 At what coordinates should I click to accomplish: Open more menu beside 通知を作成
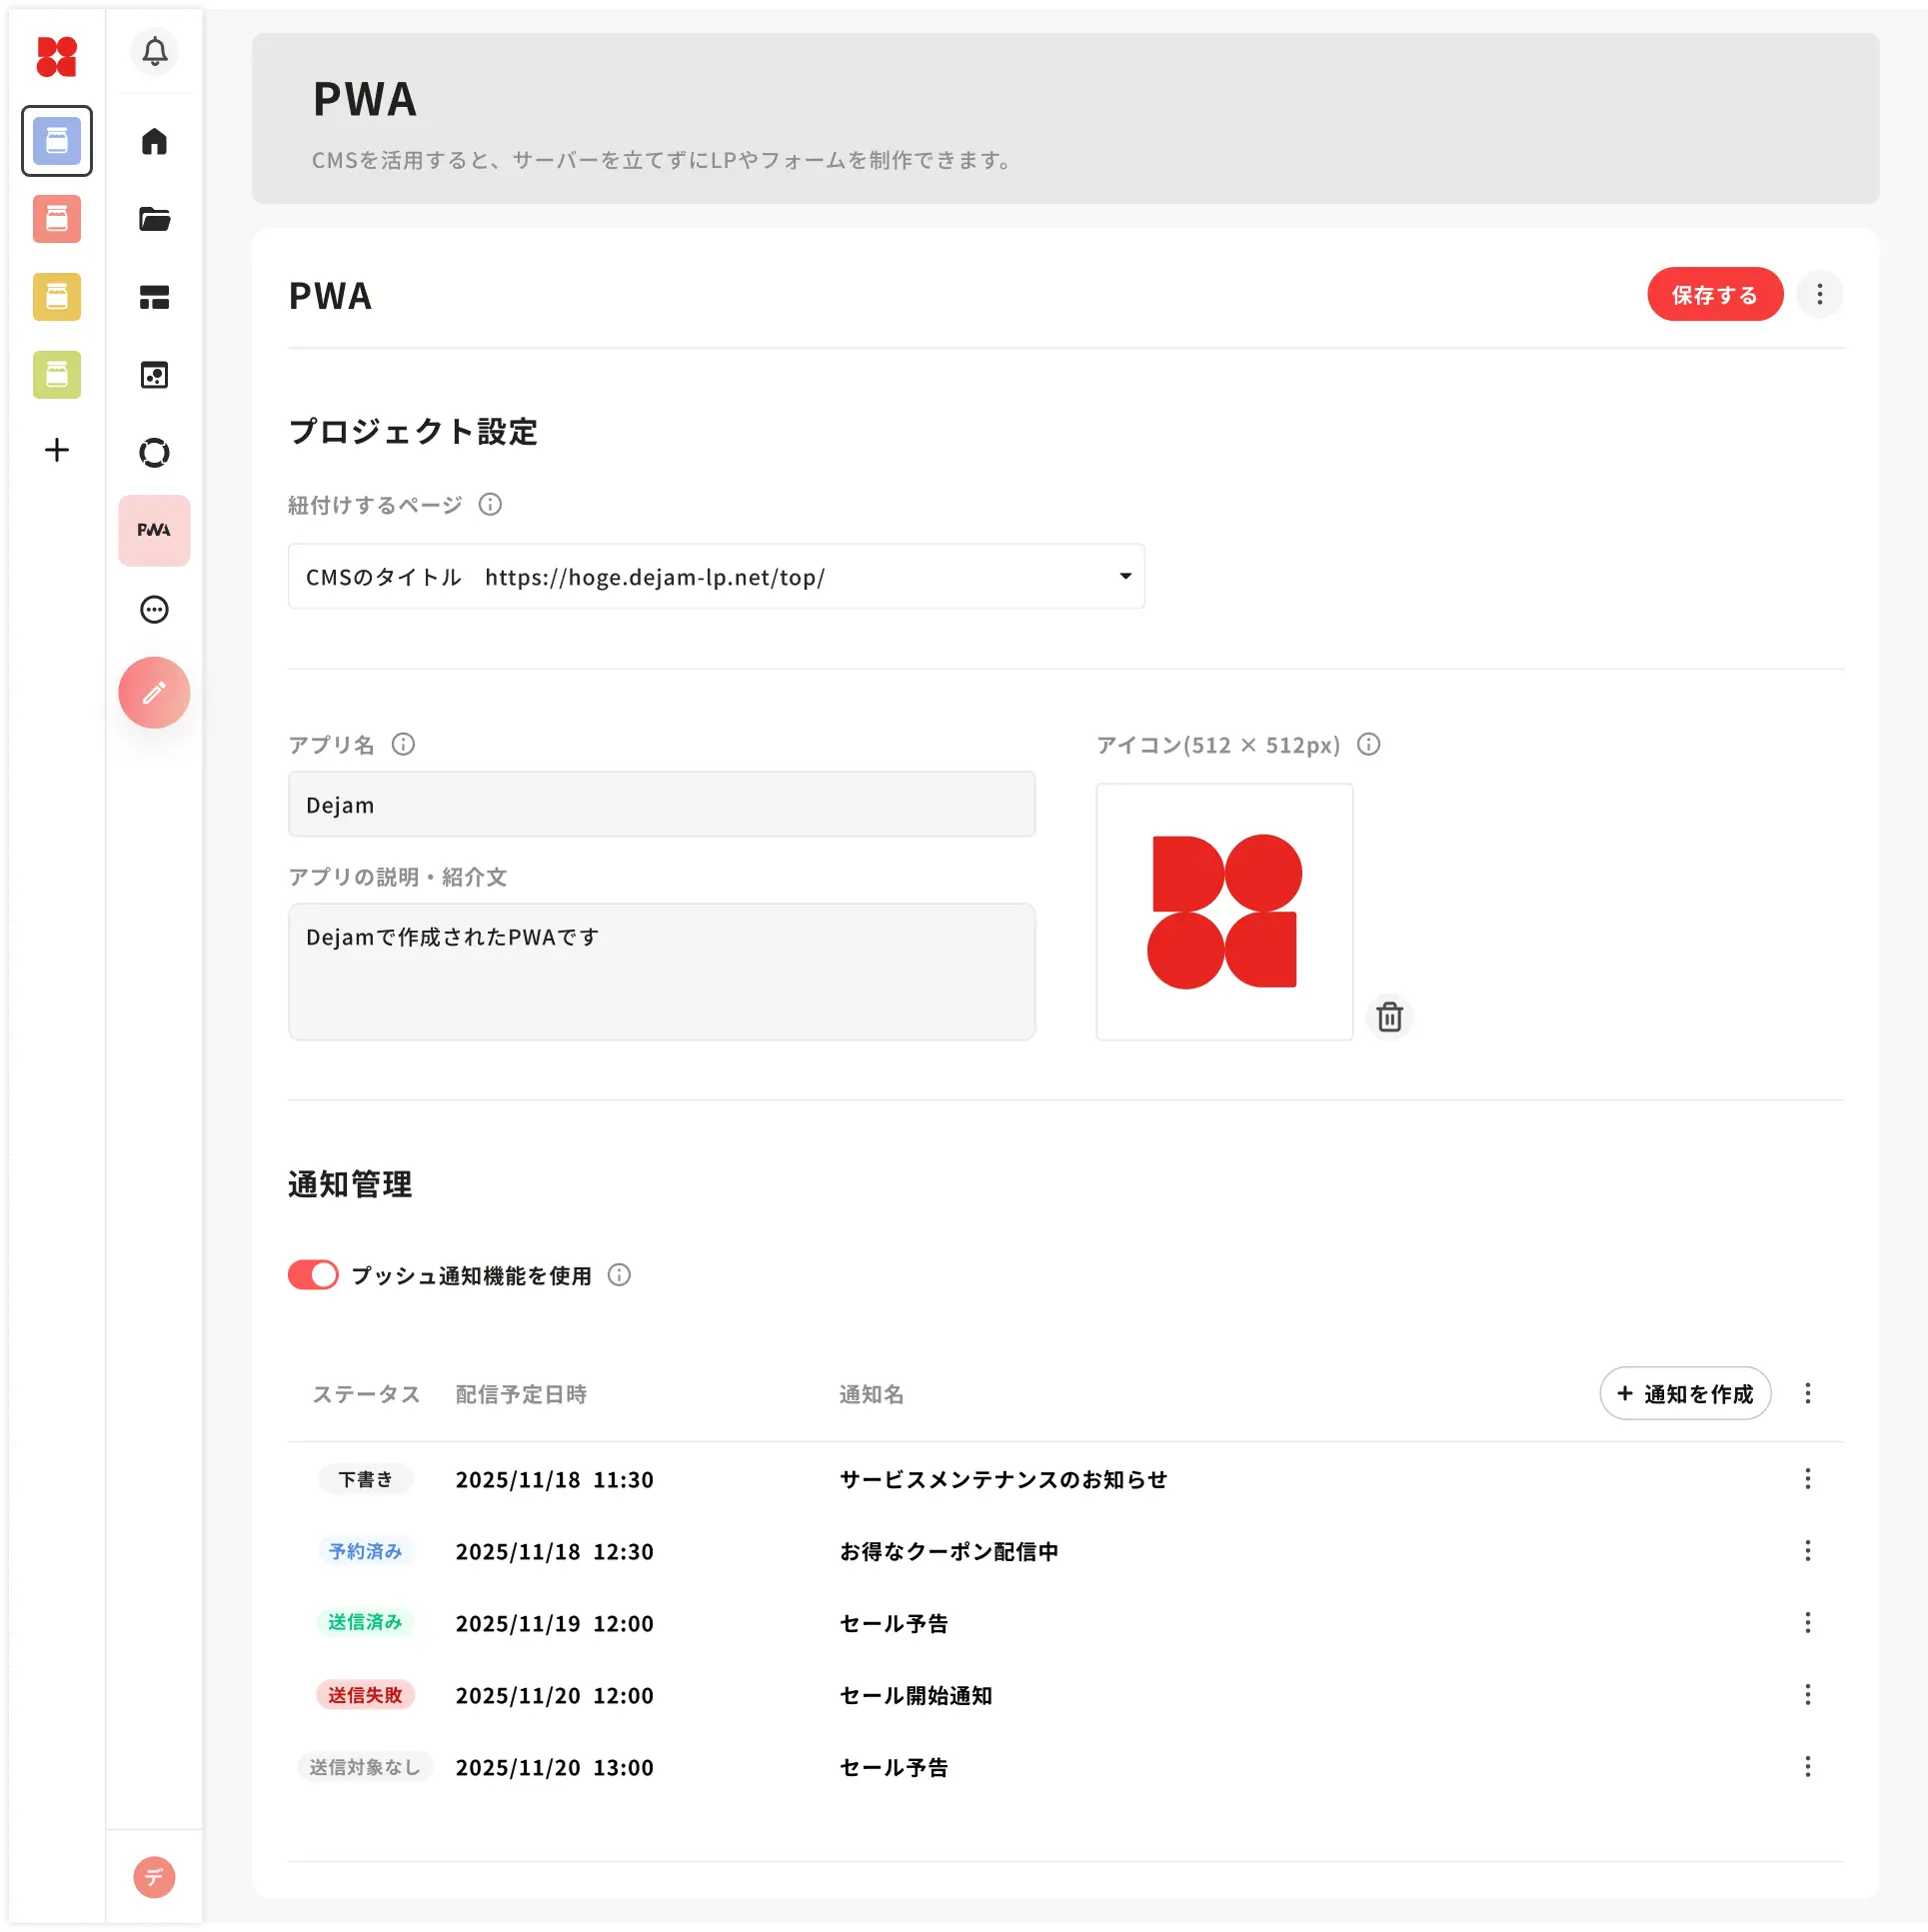click(x=1807, y=1393)
